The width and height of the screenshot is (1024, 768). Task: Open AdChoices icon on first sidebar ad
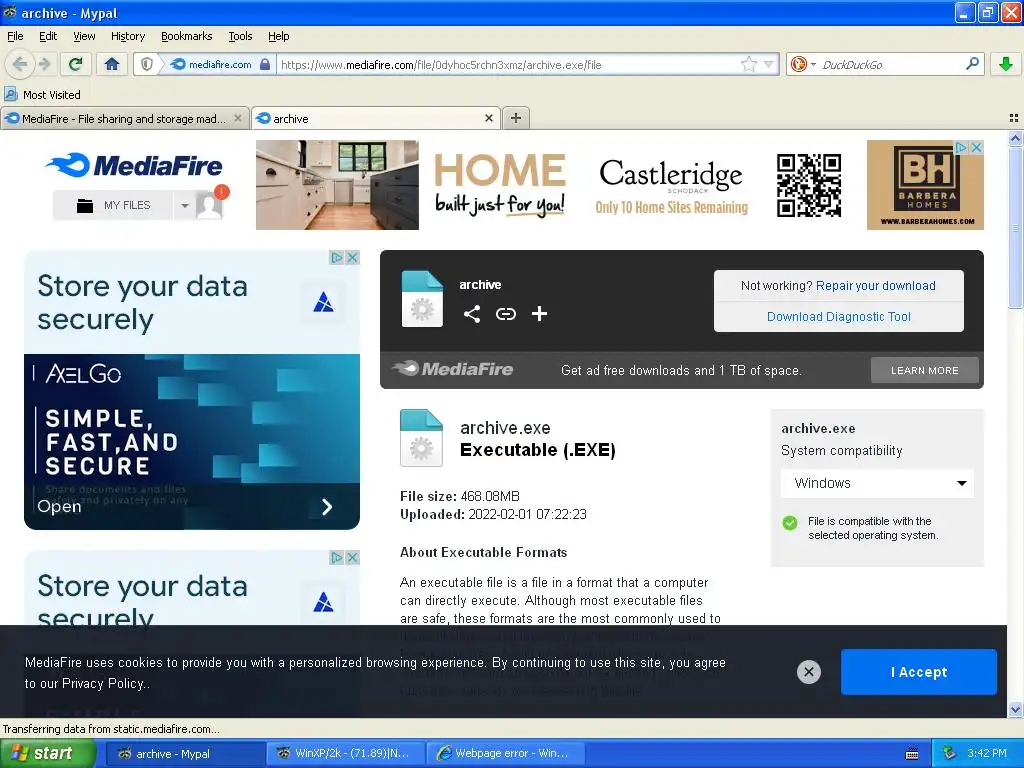pos(336,257)
